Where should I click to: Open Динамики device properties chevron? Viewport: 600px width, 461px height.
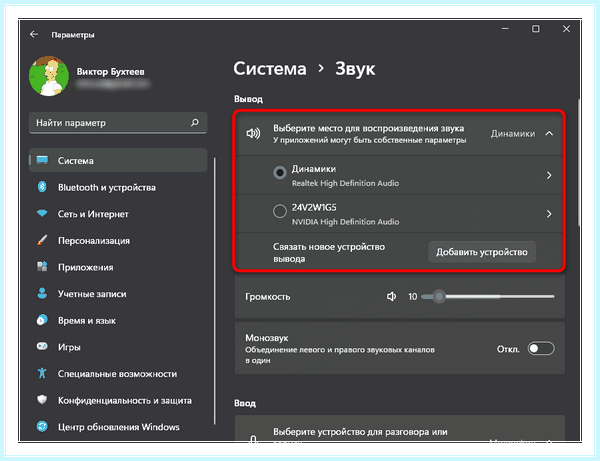coord(549,175)
